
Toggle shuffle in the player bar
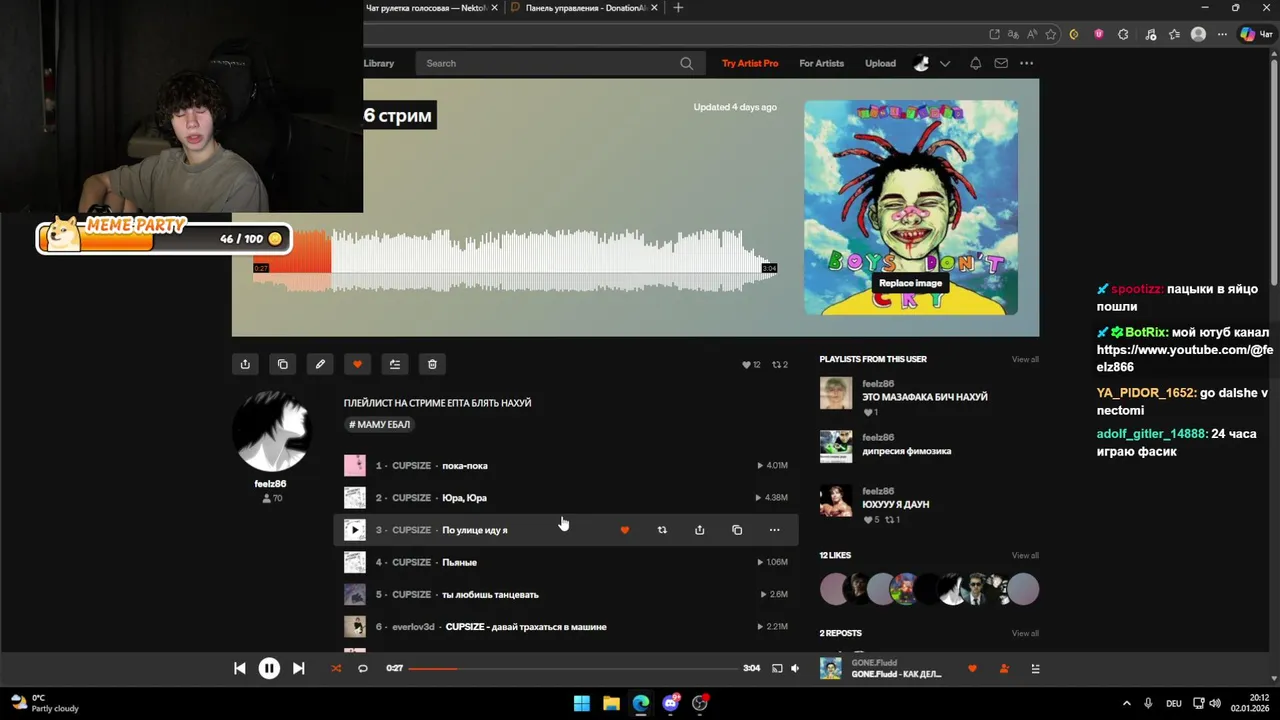pos(336,668)
